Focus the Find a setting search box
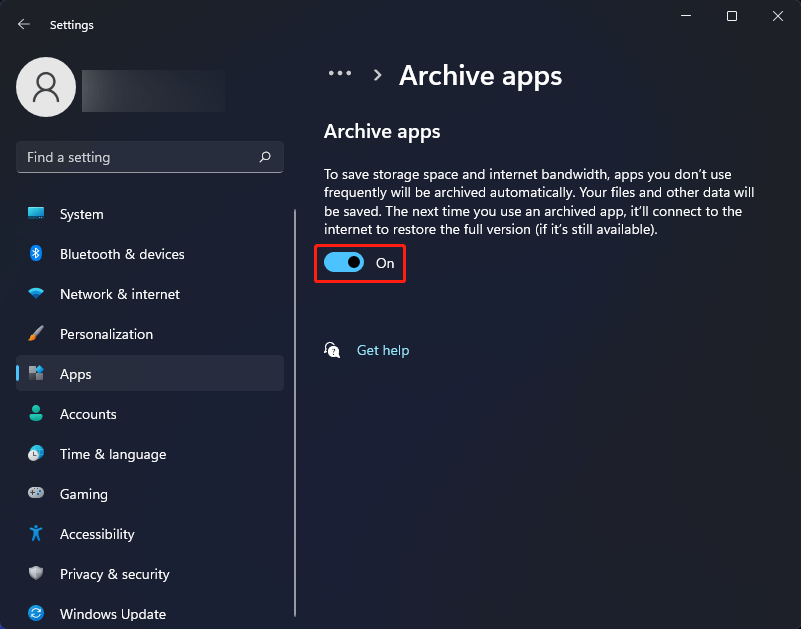Screen dimensions: 801x629 pos(150,157)
